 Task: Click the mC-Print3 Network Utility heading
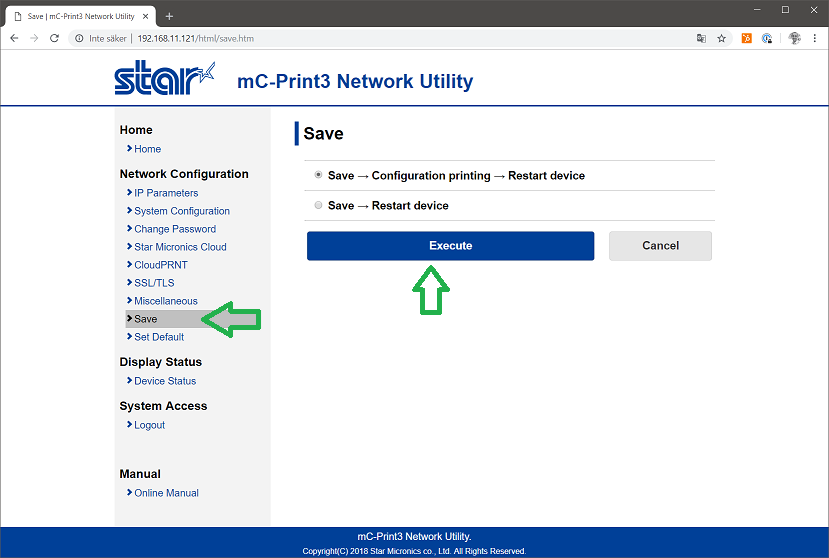tap(355, 81)
